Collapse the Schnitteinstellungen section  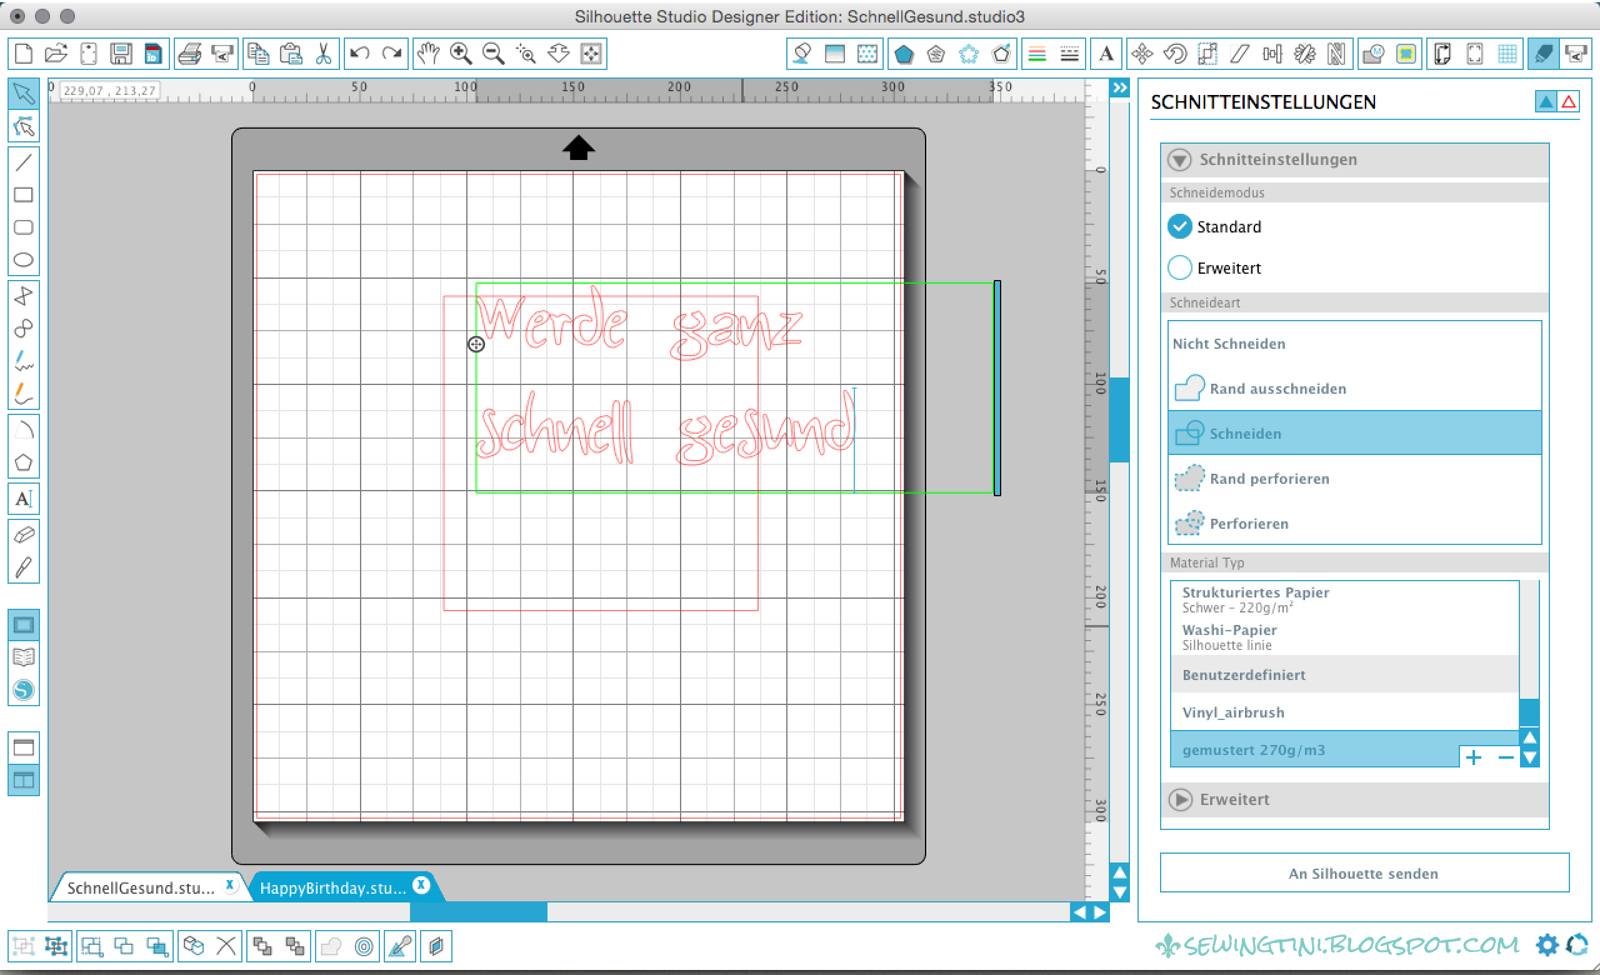[x=1181, y=159]
